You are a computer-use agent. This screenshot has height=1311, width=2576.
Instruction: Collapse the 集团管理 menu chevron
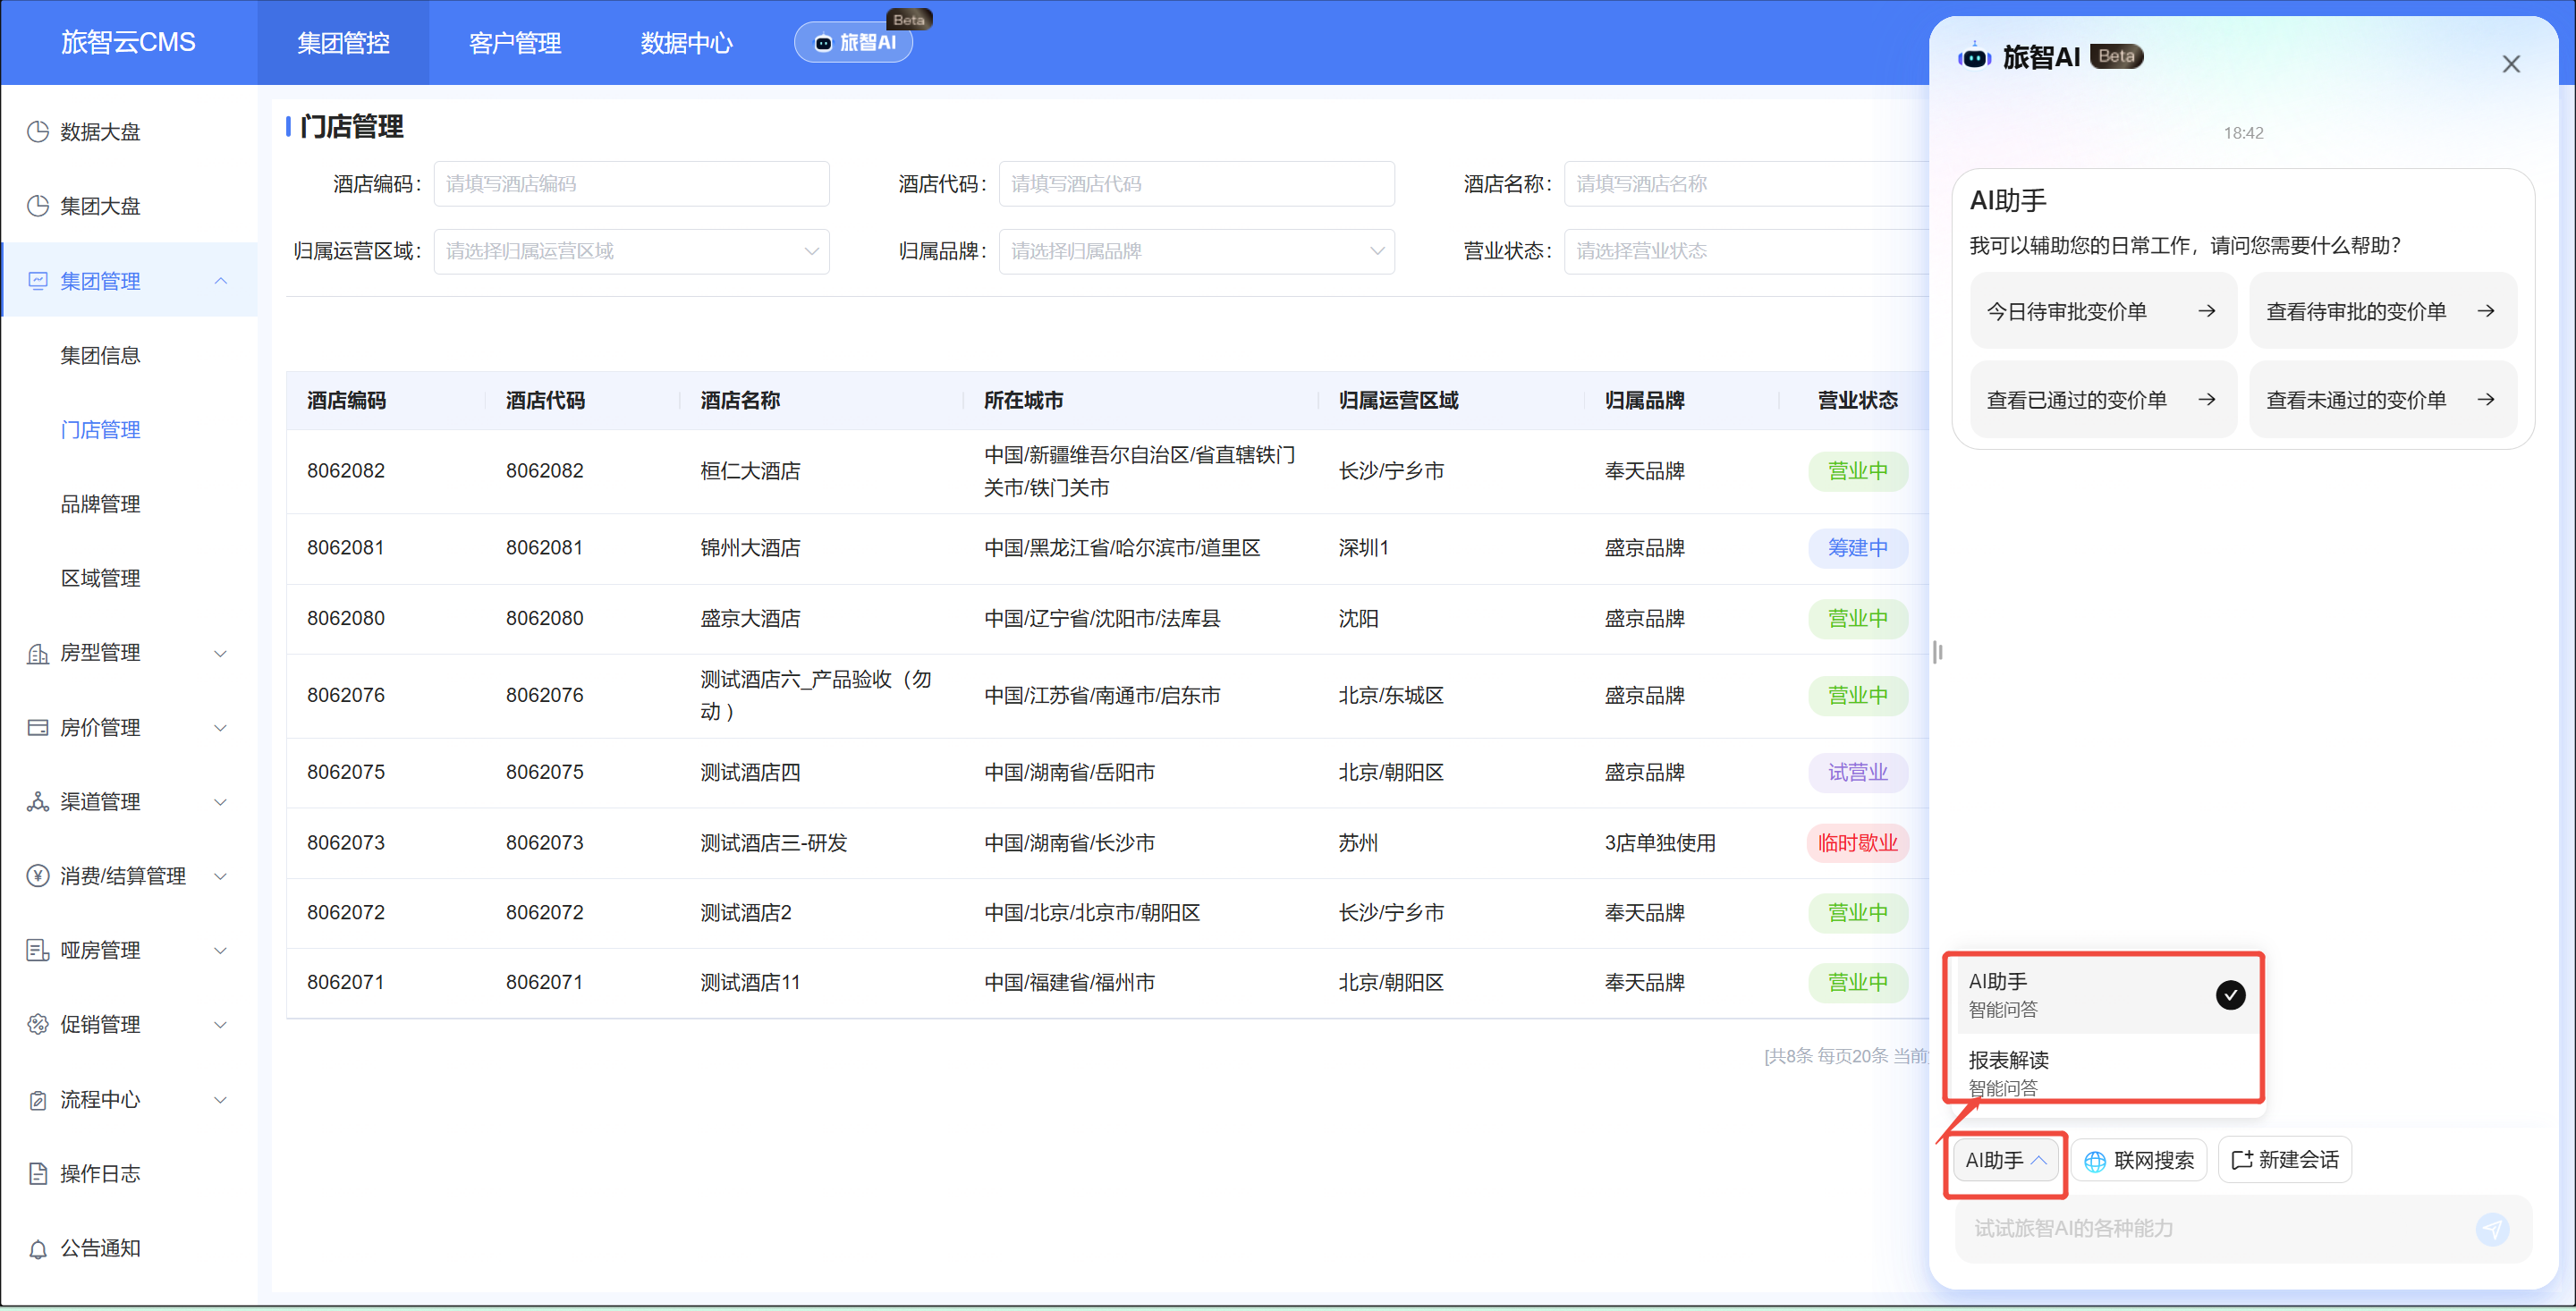point(221,281)
